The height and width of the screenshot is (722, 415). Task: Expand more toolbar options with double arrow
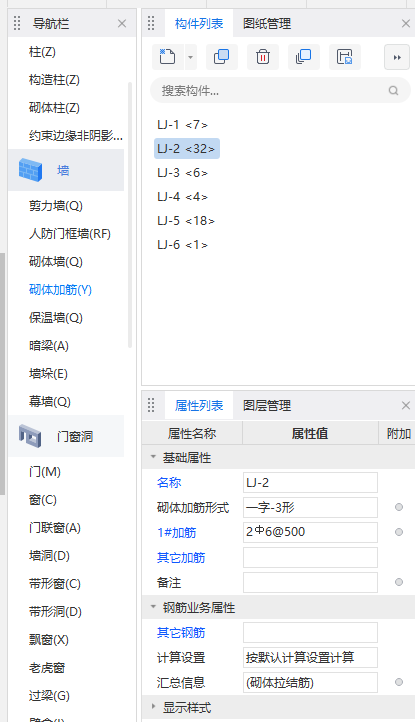[x=397, y=57]
